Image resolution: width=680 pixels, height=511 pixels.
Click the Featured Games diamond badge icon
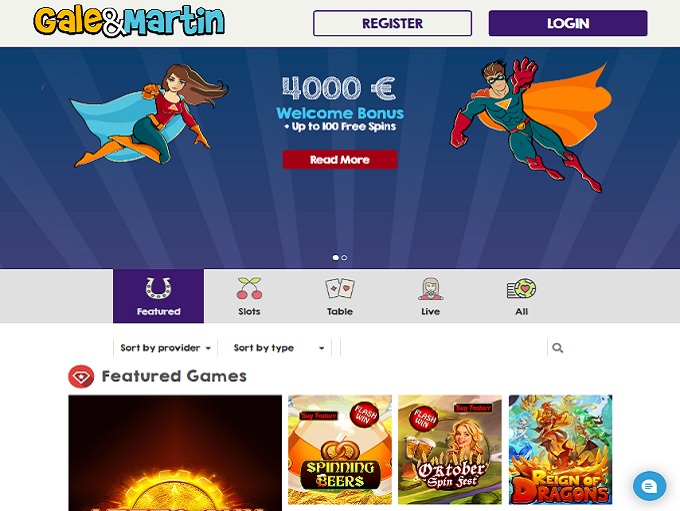point(81,377)
